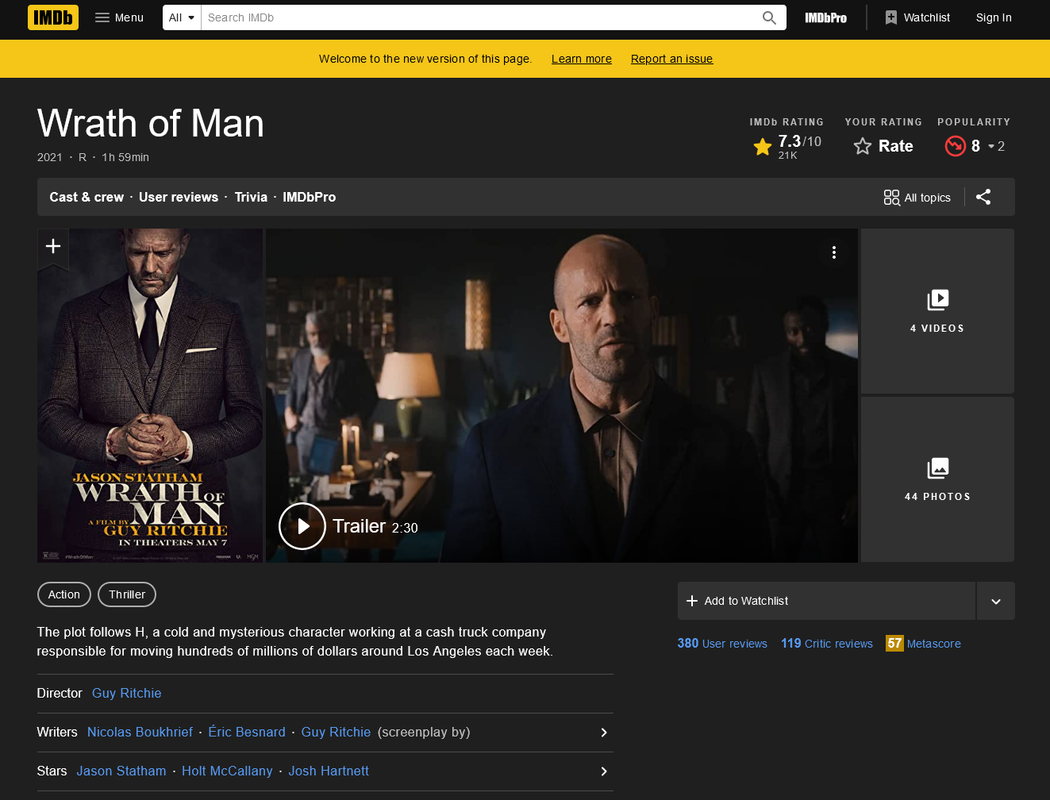This screenshot has width=1050, height=800.
Task: Open Trivia section
Action: click(250, 197)
